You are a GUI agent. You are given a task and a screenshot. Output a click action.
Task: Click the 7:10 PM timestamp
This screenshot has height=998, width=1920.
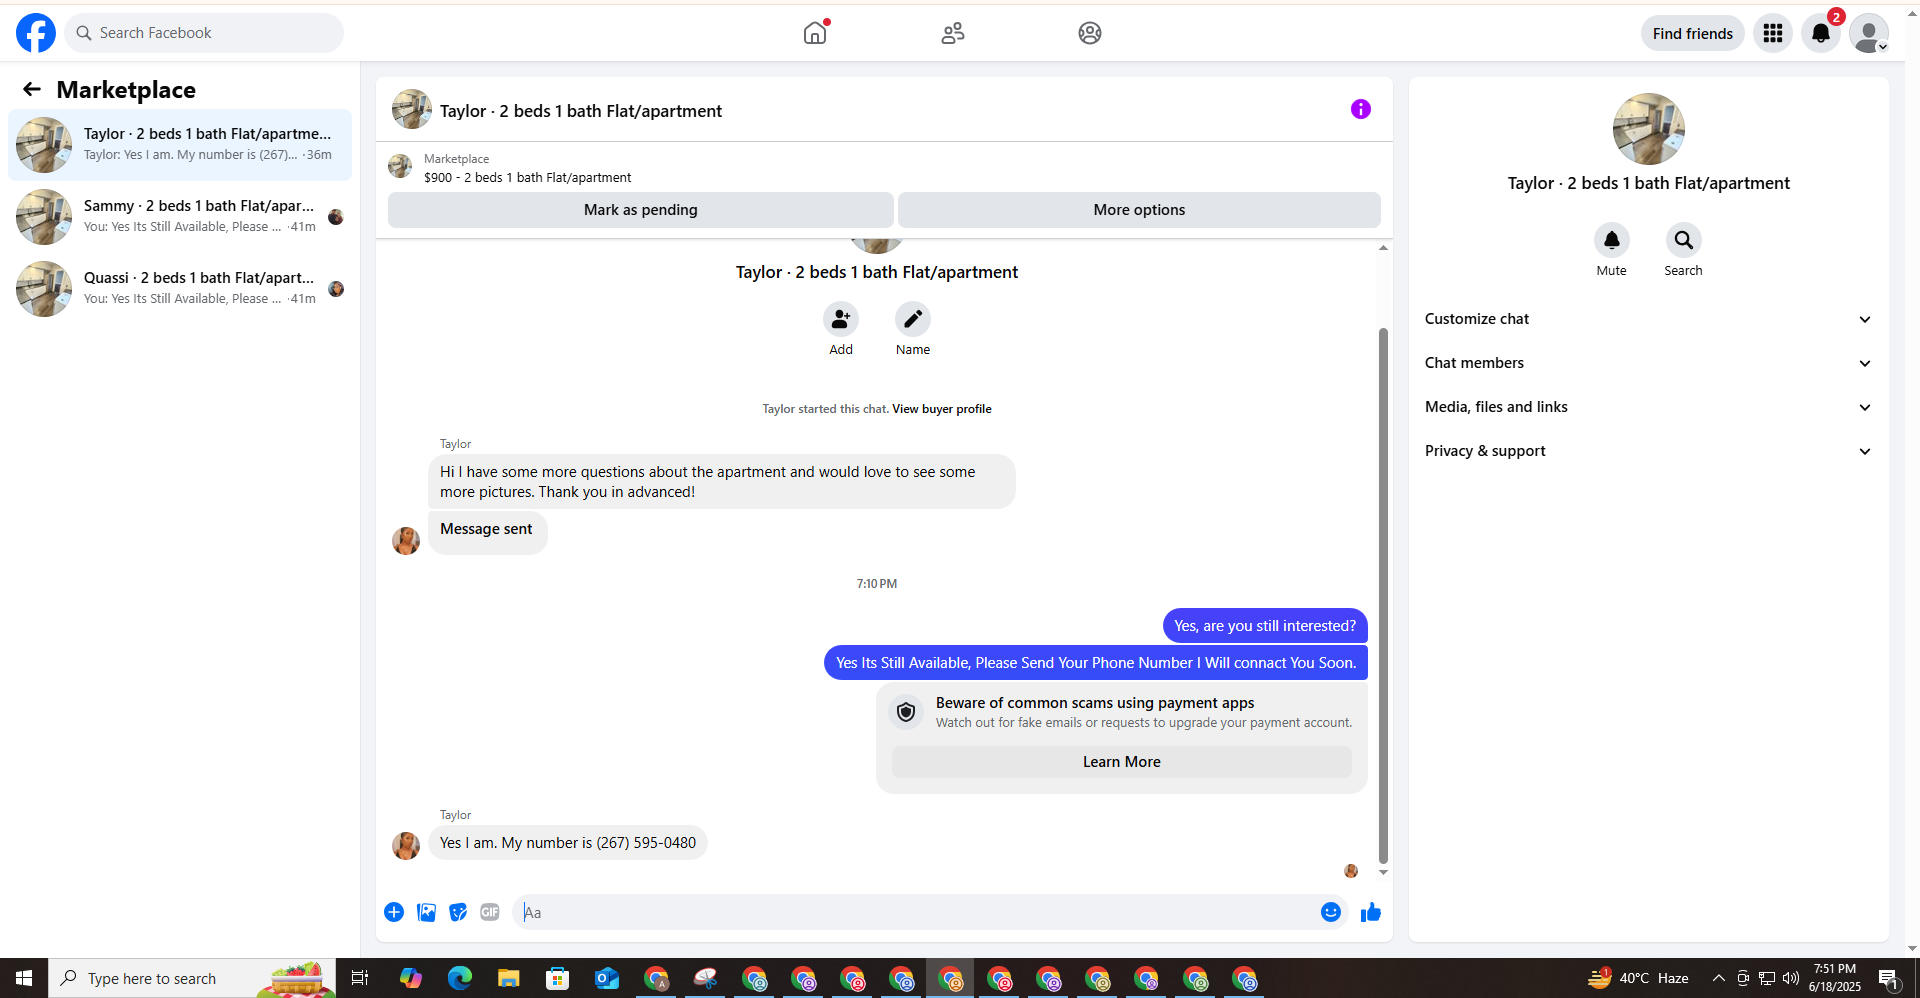[877, 584]
